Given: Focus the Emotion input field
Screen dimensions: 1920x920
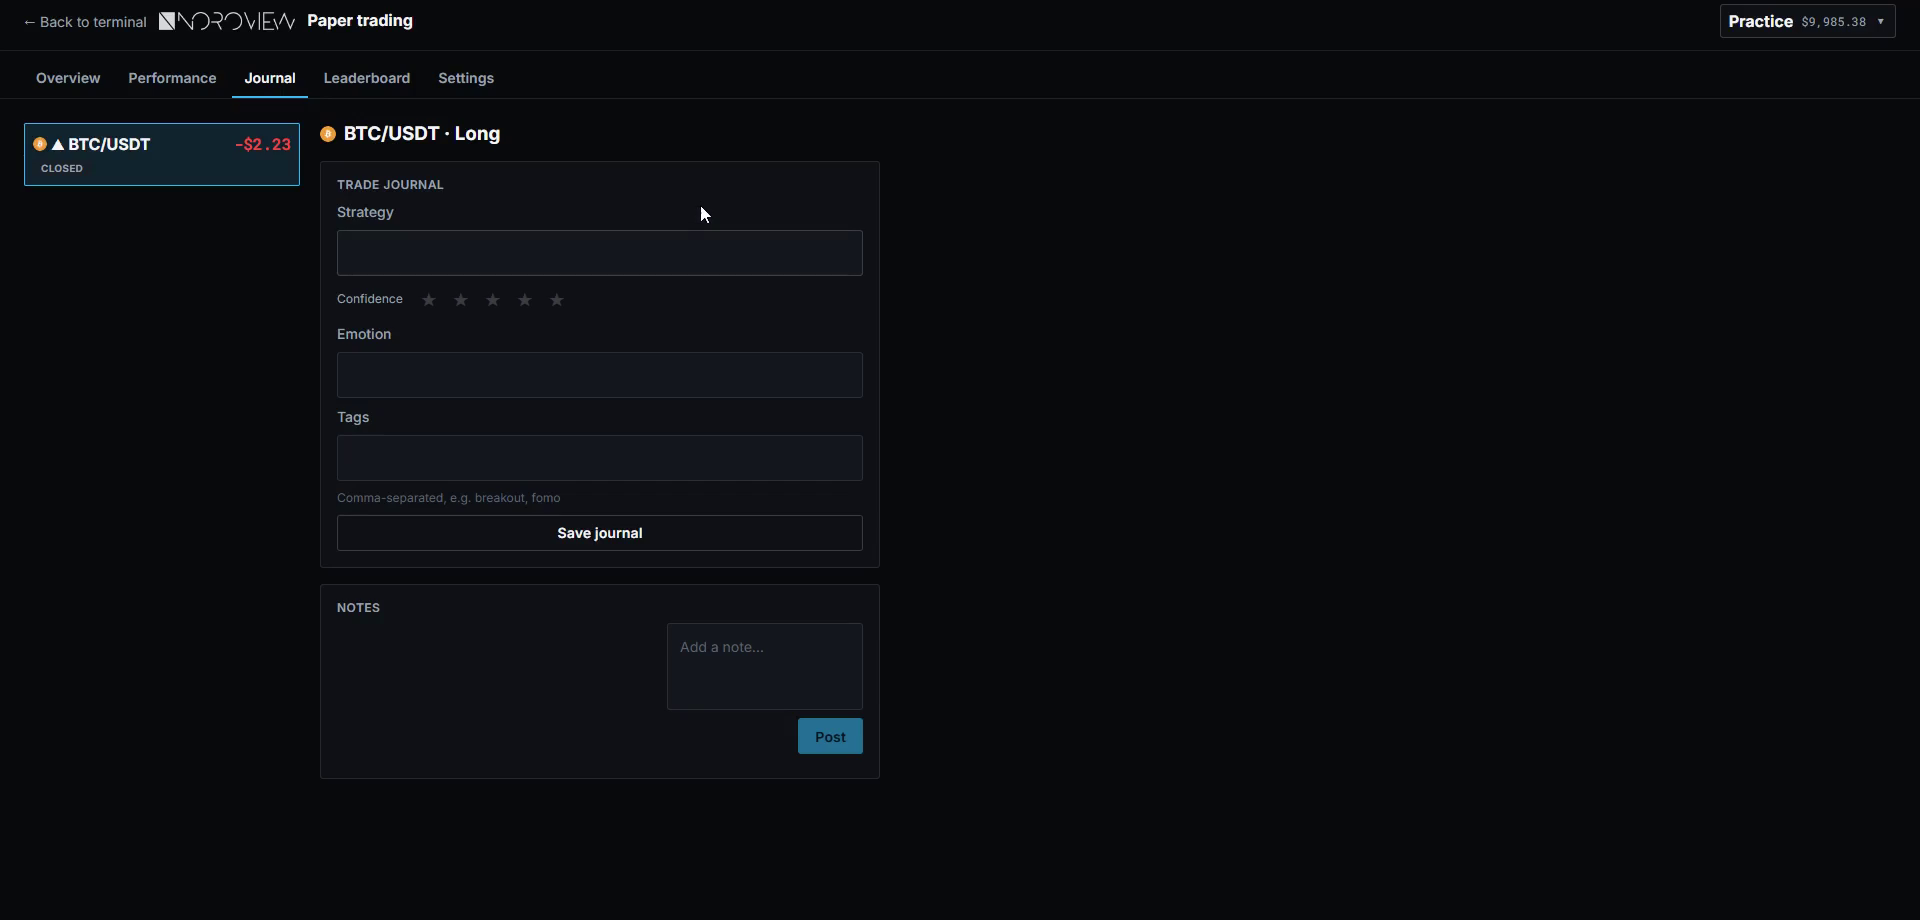Looking at the screenshot, I should pyautogui.click(x=600, y=375).
